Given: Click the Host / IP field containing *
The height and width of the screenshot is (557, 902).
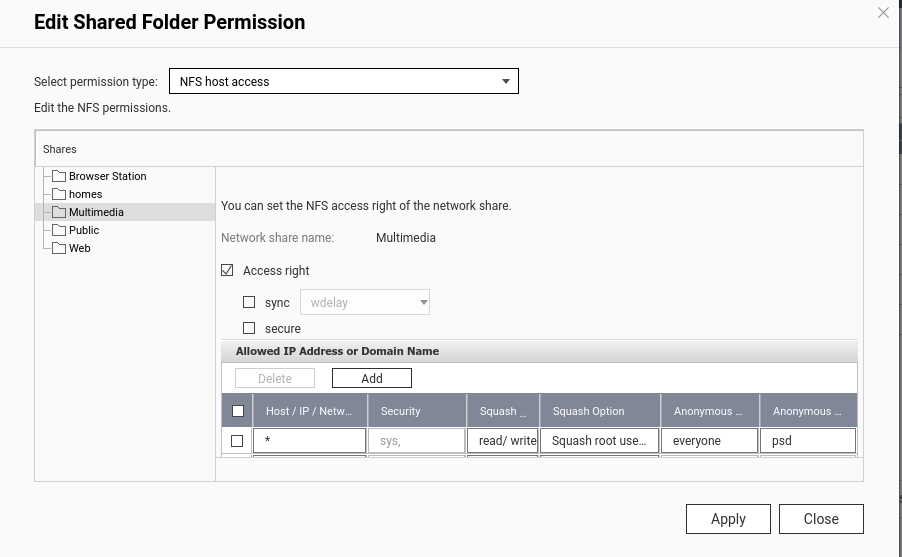Looking at the screenshot, I should [309, 441].
